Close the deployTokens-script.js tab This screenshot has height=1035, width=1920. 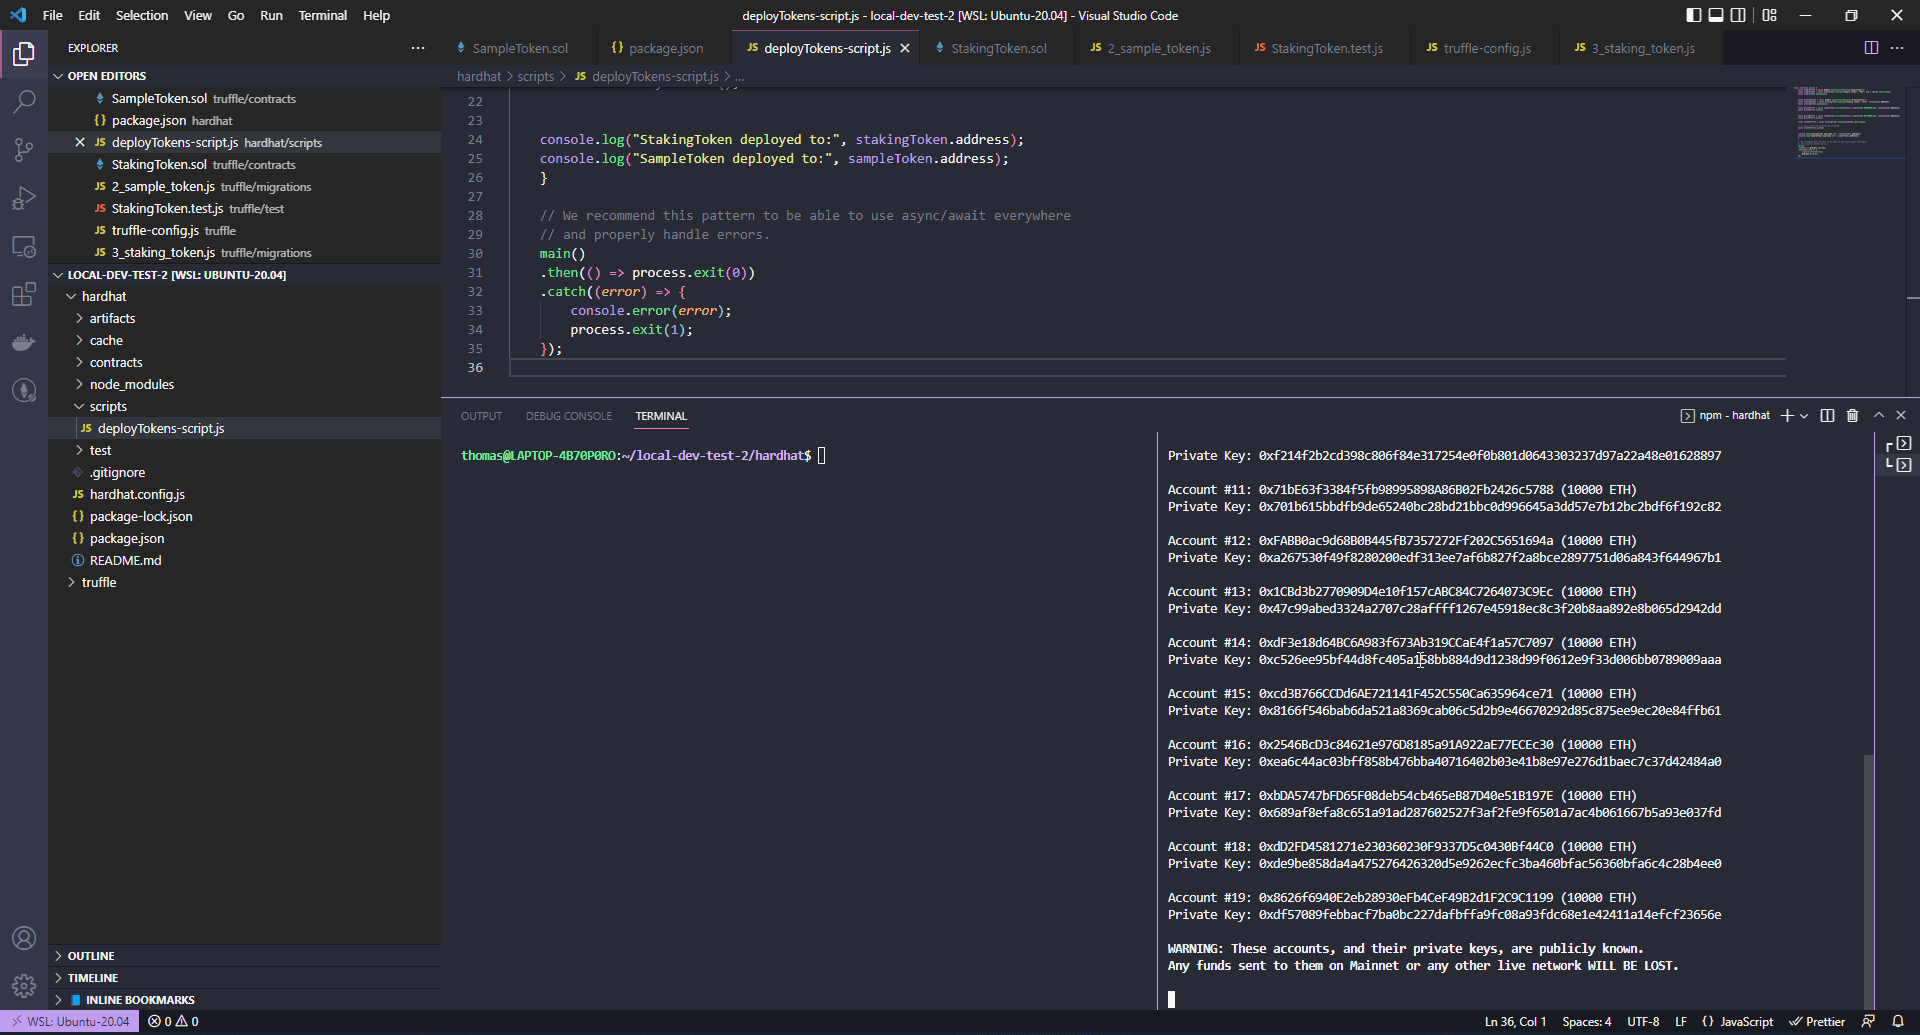(x=905, y=48)
